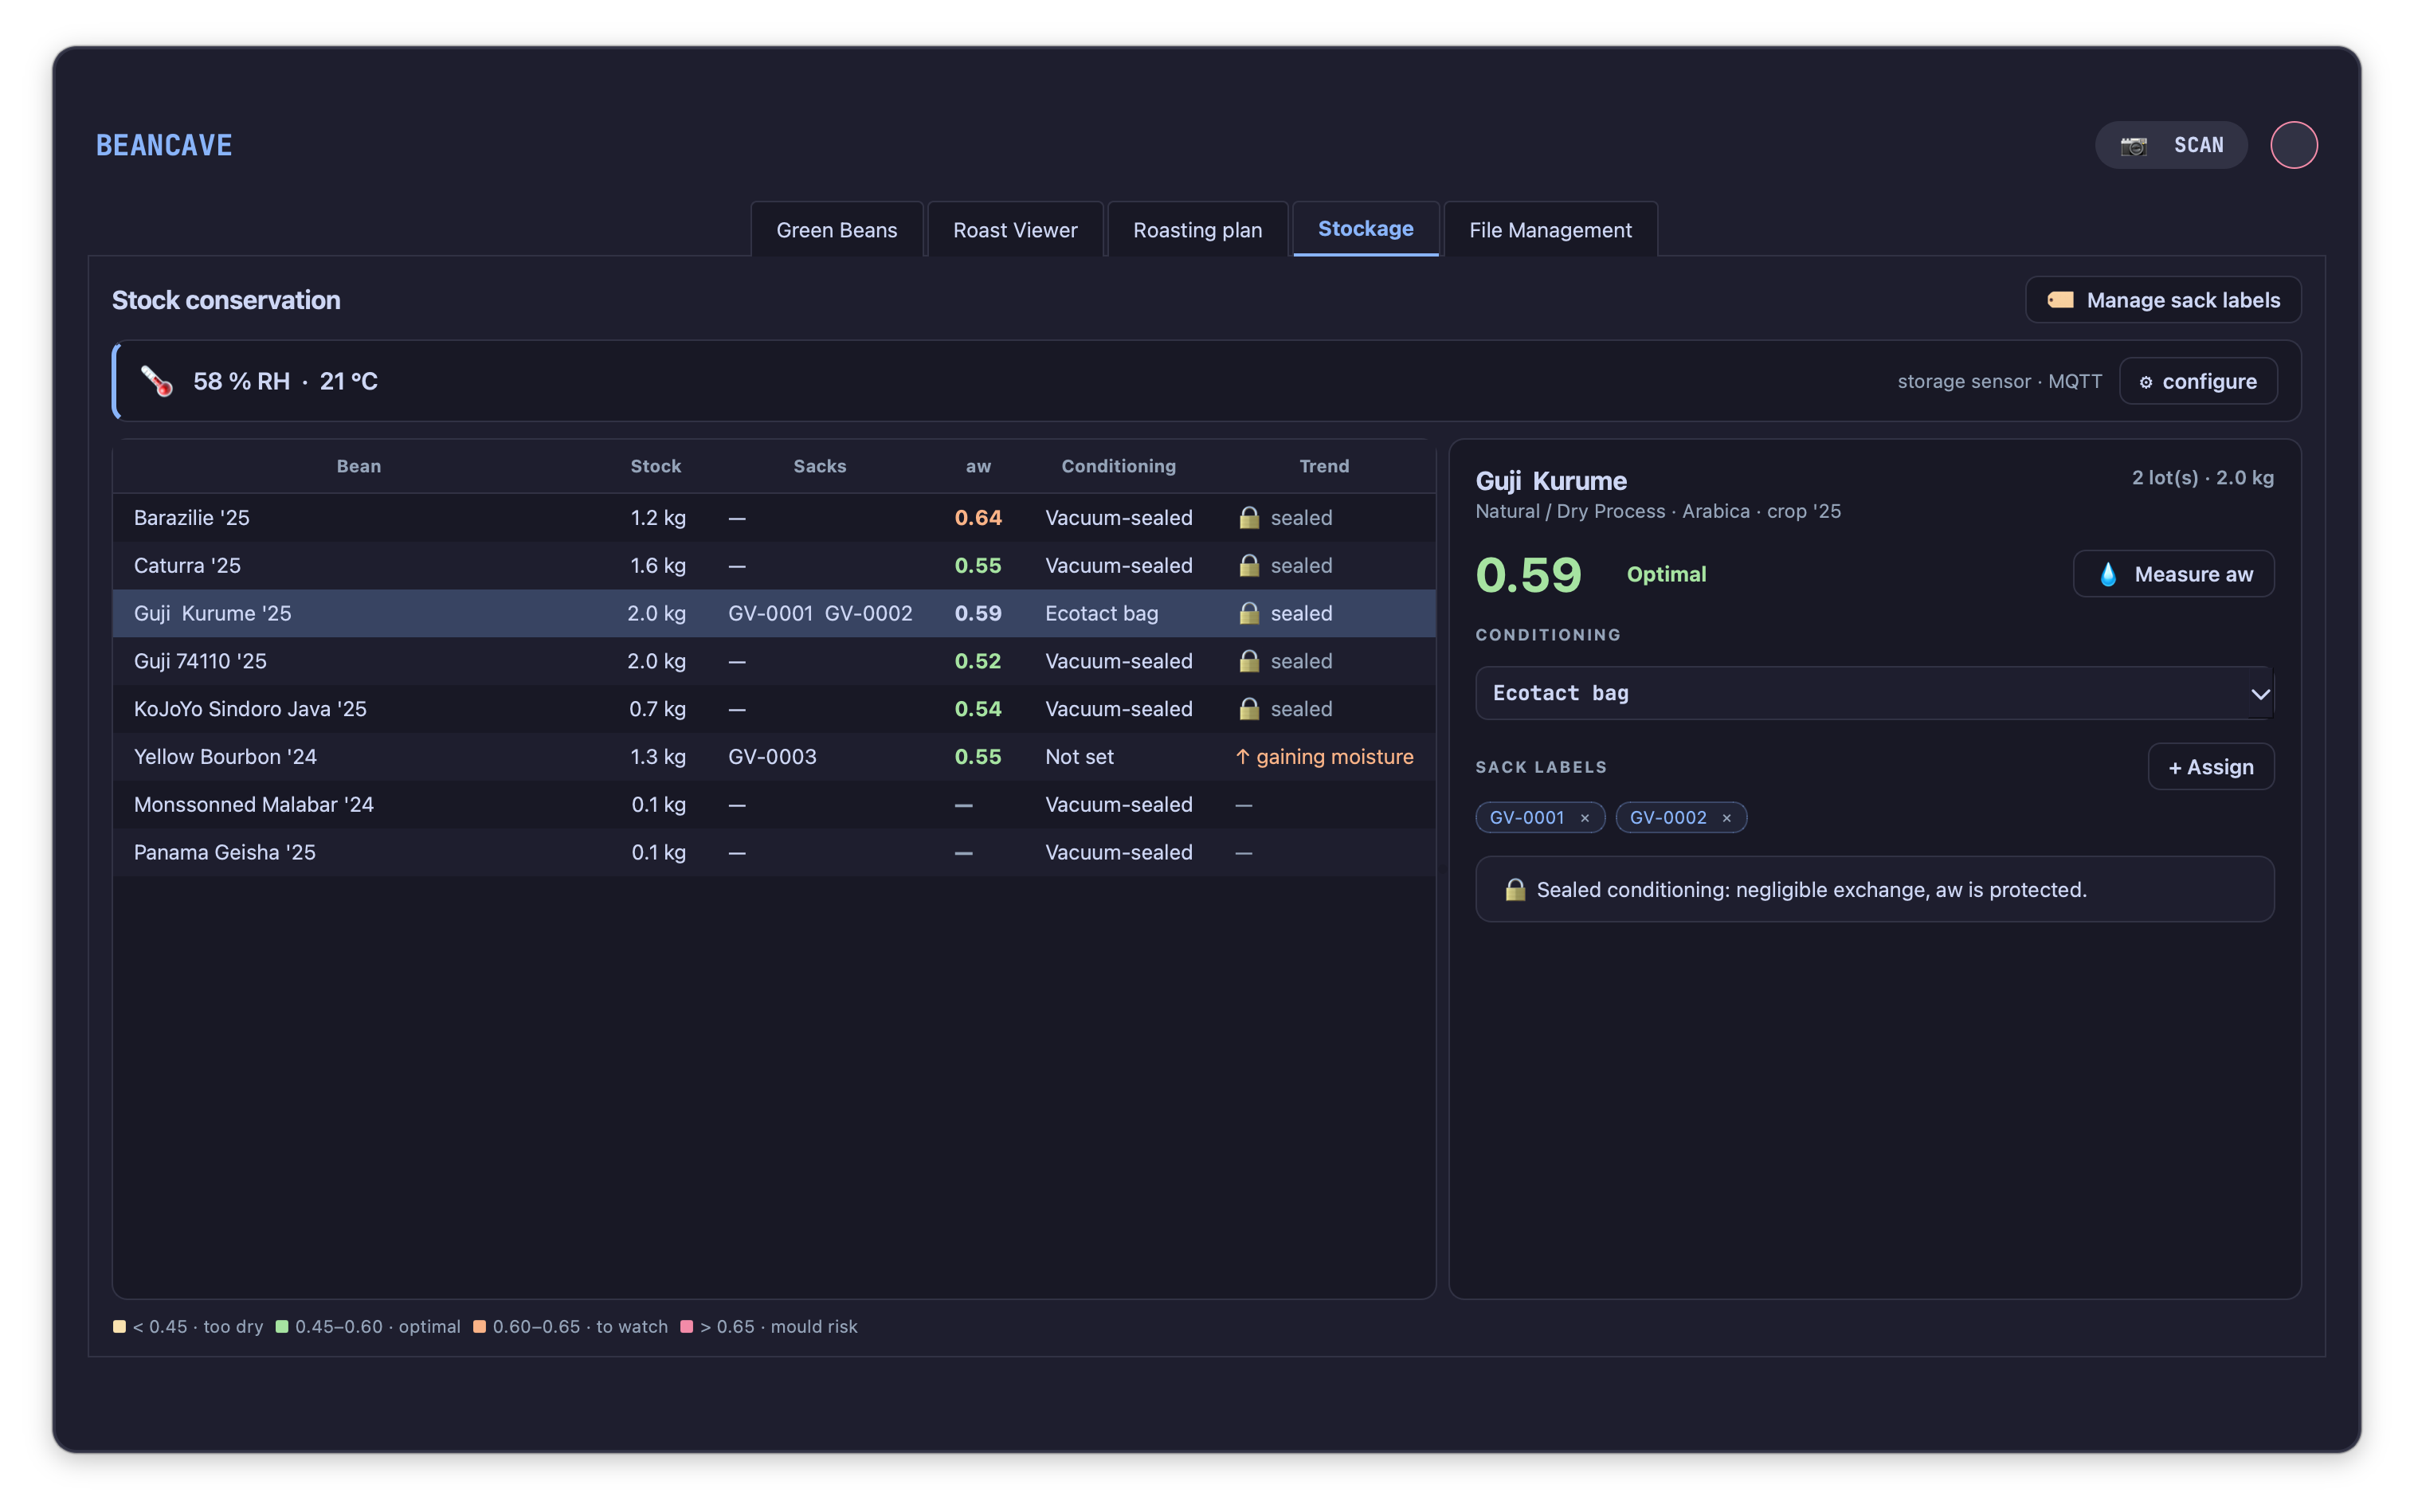Click lock icon in KoJoYo Sindoro Java row
Image resolution: width=2414 pixels, height=1512 pixels.
point(1249,709)
